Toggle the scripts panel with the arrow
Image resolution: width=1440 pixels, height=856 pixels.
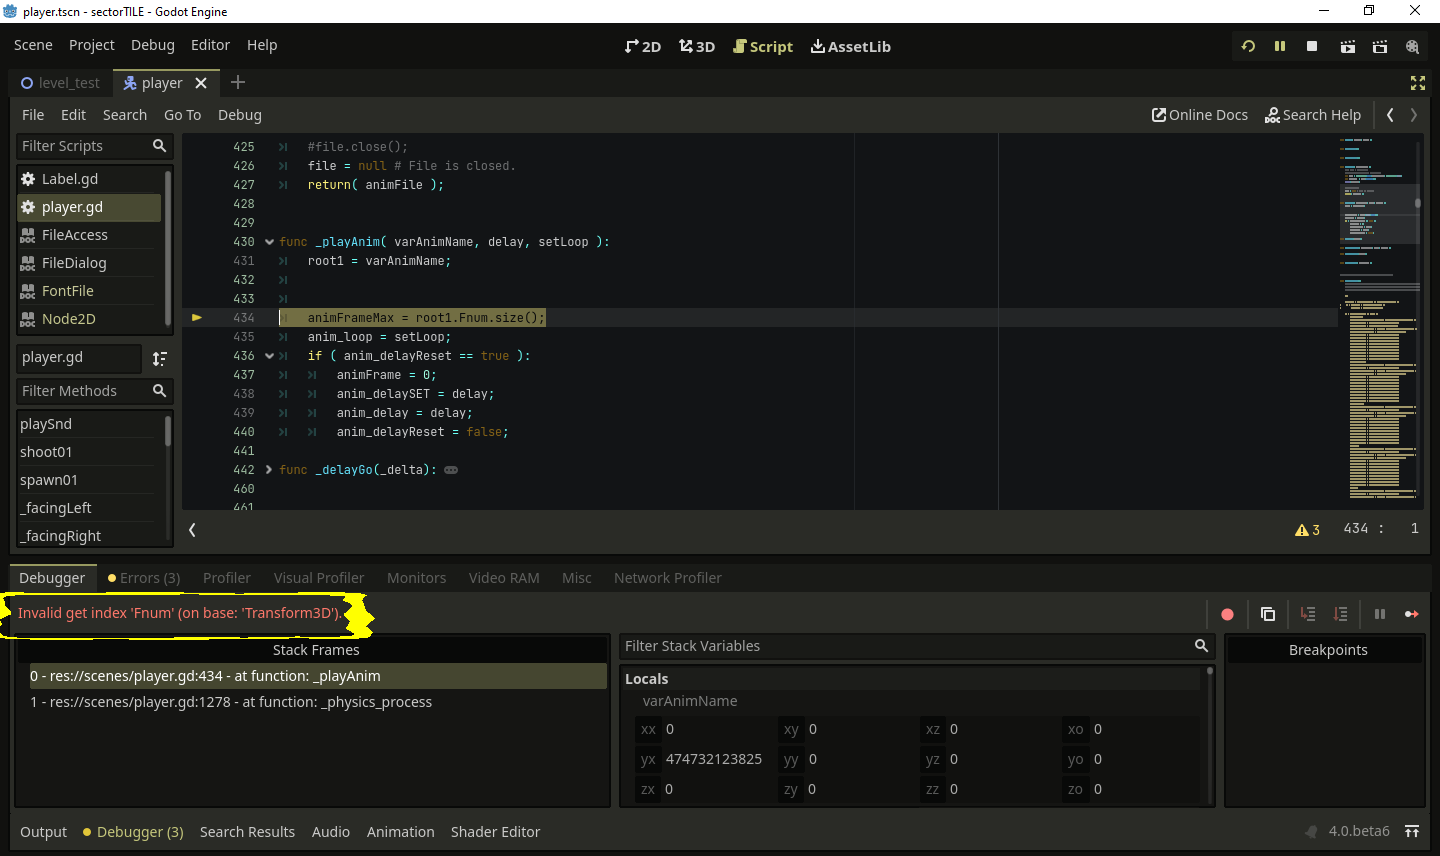[192, 530]
